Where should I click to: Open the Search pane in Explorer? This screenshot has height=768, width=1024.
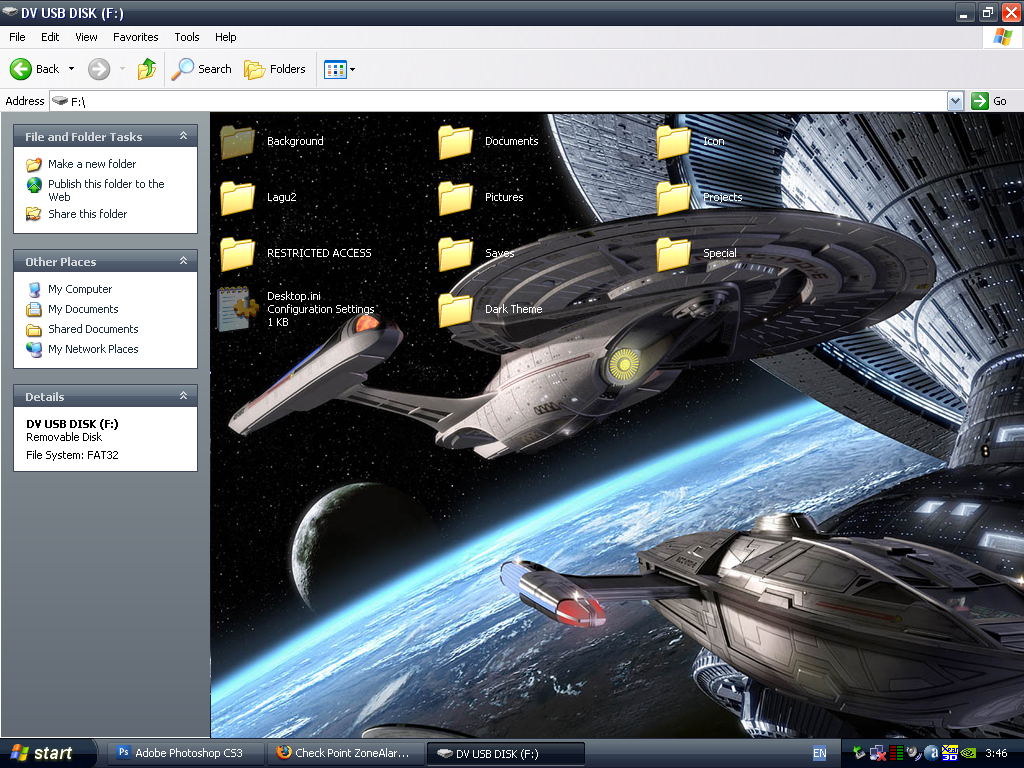coord(201,69)
